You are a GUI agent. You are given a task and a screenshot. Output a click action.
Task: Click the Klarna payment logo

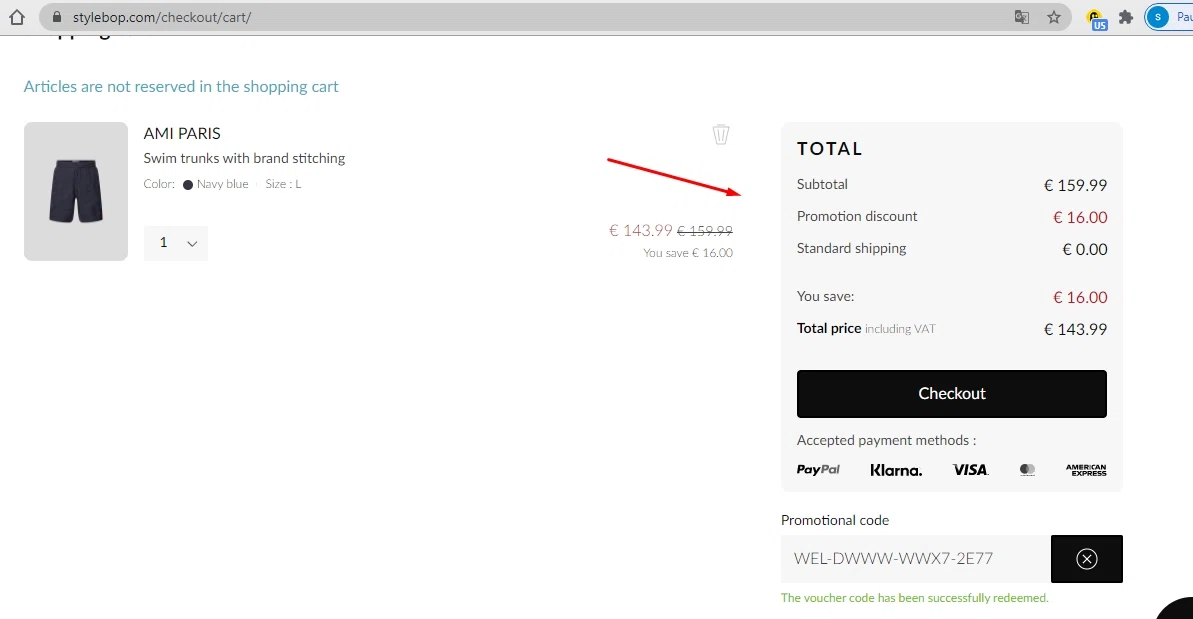coord(896,470)
